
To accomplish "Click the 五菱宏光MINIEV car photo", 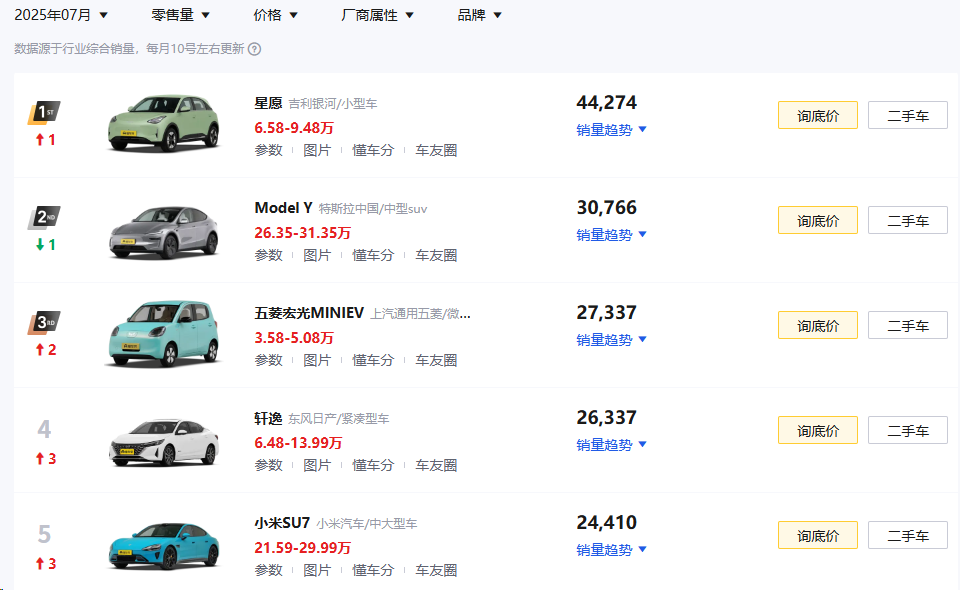I will pos(162,334).
